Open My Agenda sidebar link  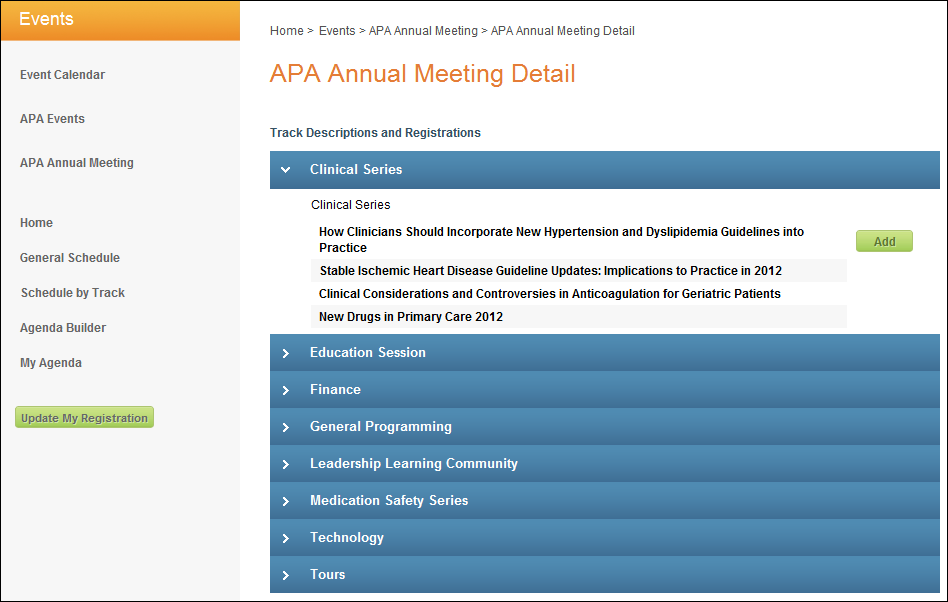[51, 363]
